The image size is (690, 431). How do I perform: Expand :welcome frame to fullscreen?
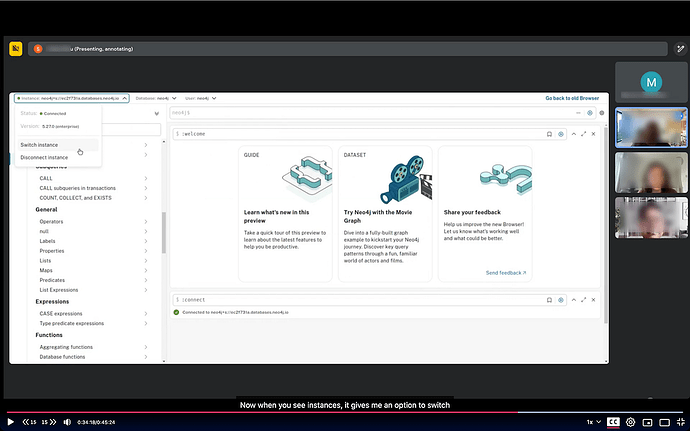(584, 134)
